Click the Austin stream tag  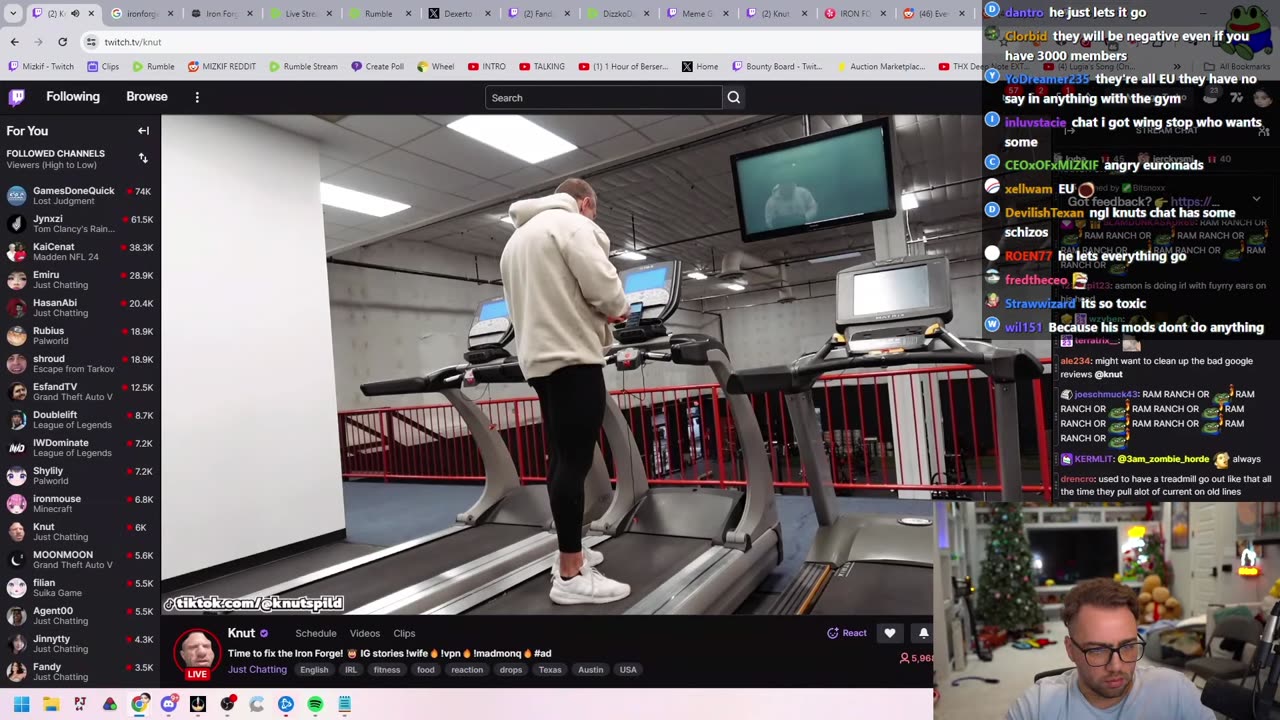(x=591, y=670)
